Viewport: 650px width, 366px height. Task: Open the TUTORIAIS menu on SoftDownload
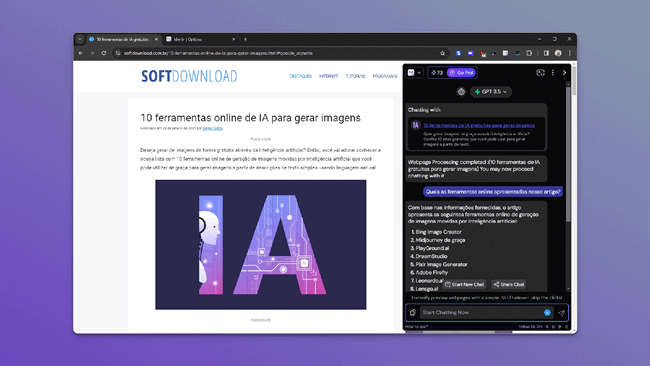(x=355, y=76)
